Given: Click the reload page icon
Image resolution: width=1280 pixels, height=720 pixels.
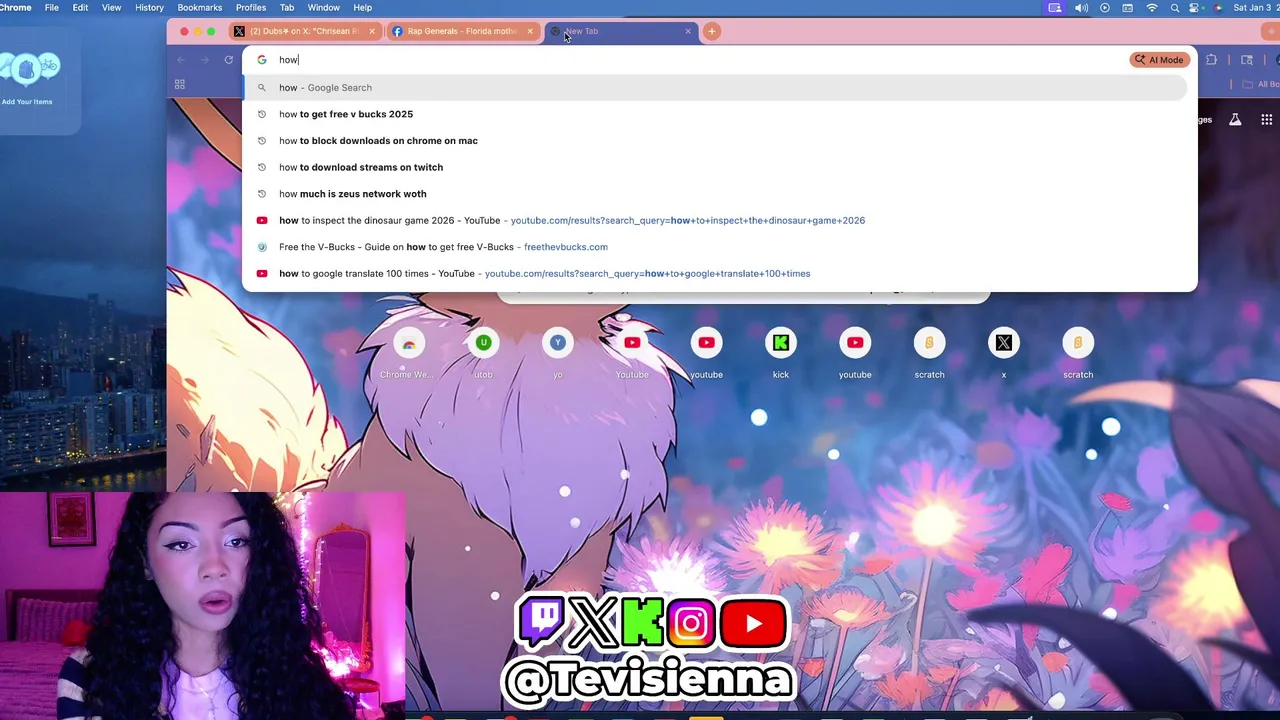Looking at the screenshot, I should click(229, 60).
